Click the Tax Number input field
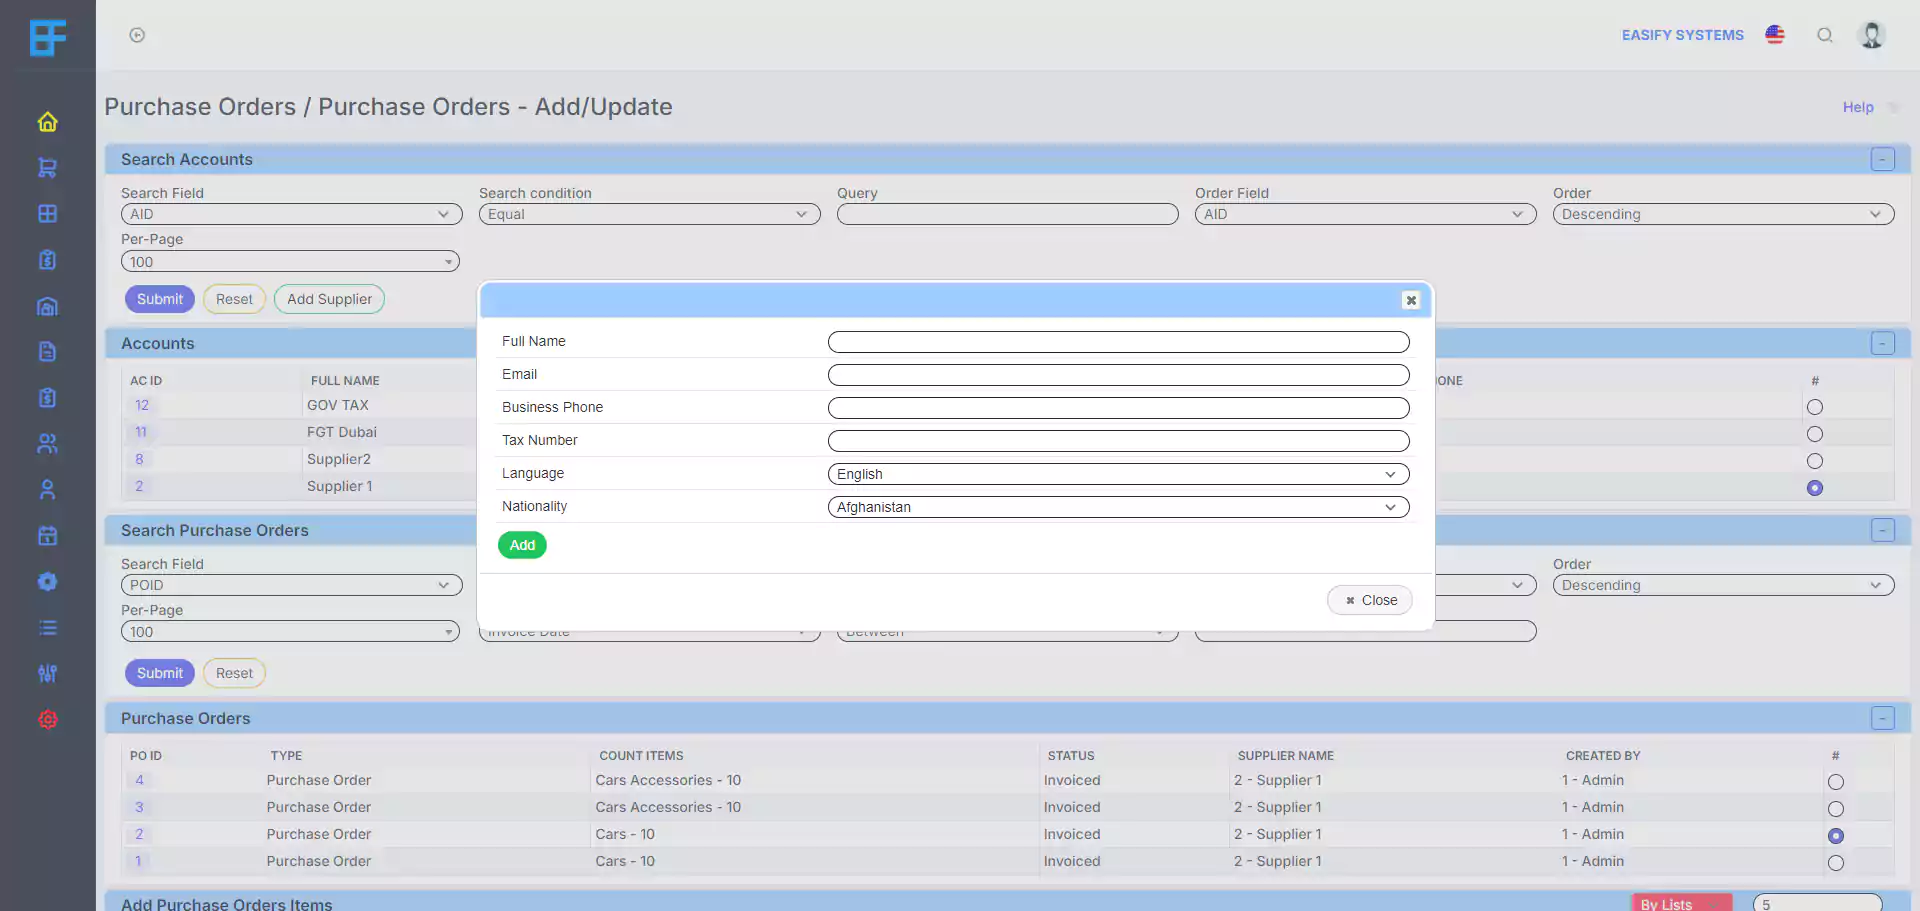This screenshot has height=911, width=1920. 1118,441
